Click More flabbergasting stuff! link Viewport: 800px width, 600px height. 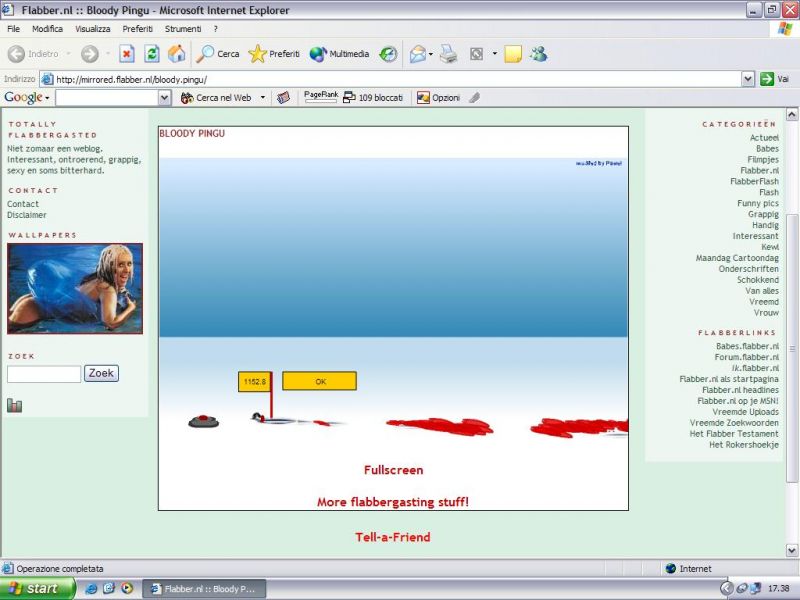point(393,502)
